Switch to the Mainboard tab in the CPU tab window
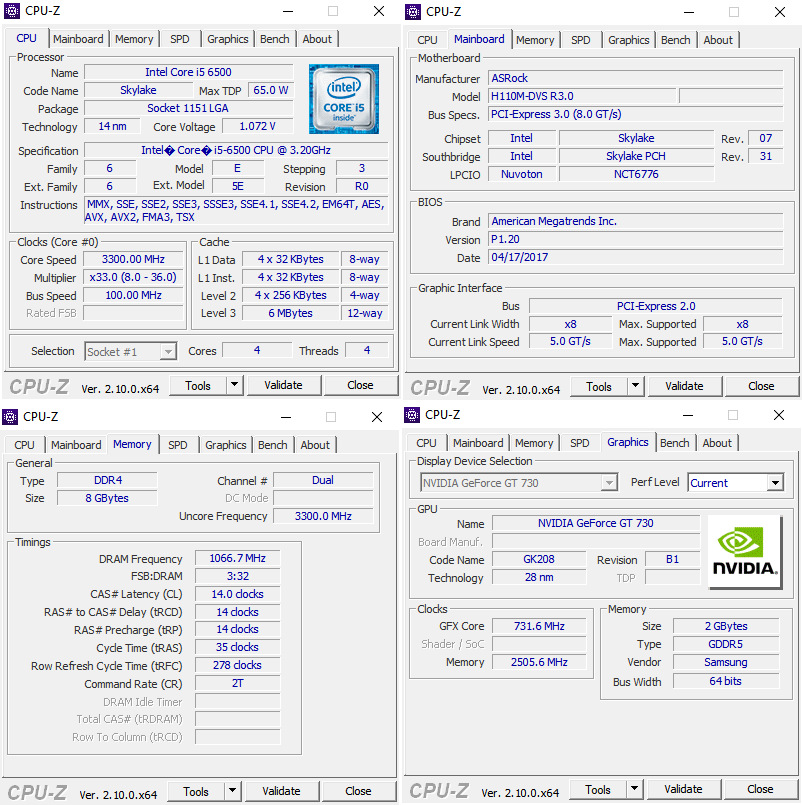This screenshot has width=802, height=805. [x=78, y=39]
